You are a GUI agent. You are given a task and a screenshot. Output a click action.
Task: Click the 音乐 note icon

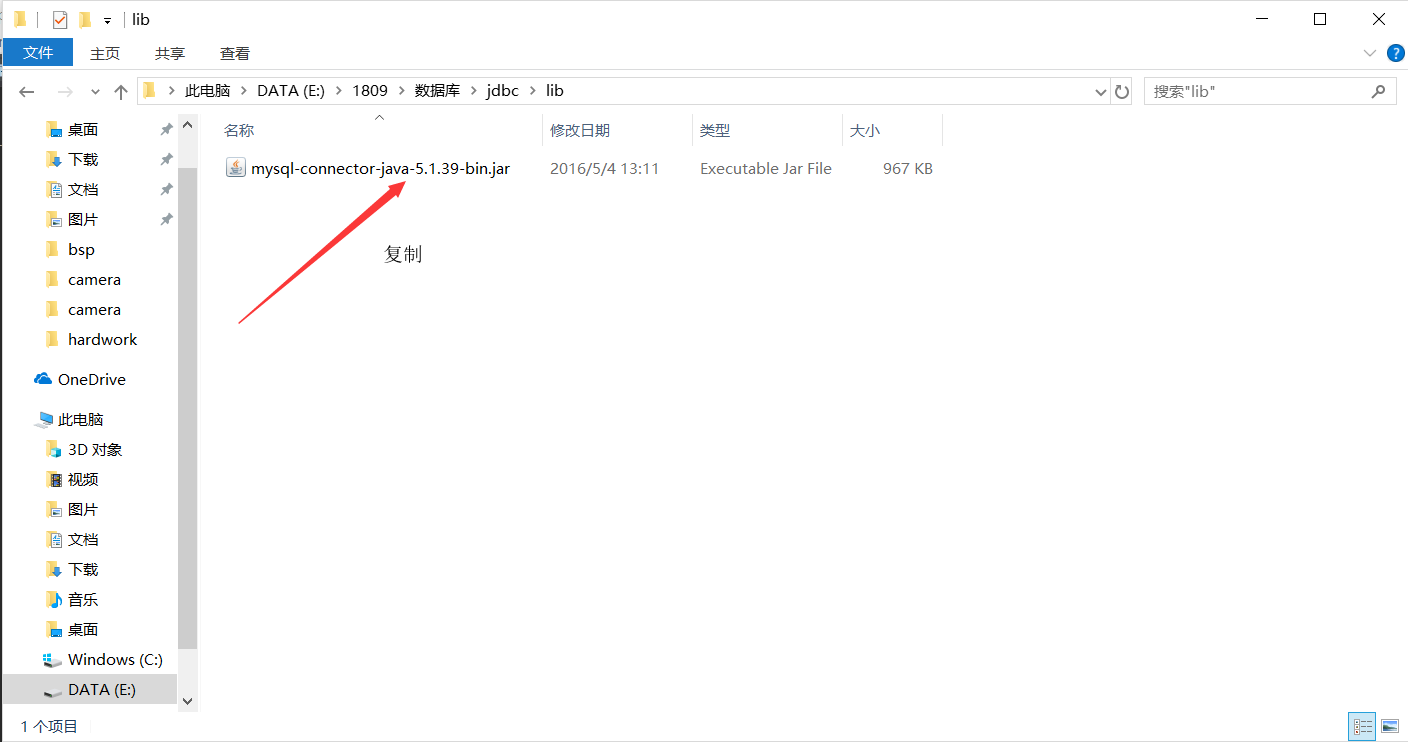click(54, 600)
